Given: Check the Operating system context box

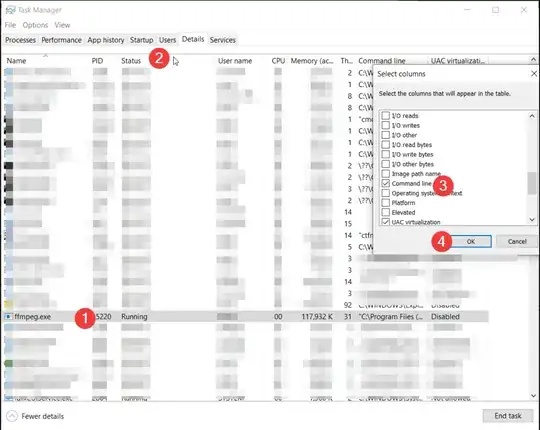Looking at the screenshot, I should click(x=386, y=193).
